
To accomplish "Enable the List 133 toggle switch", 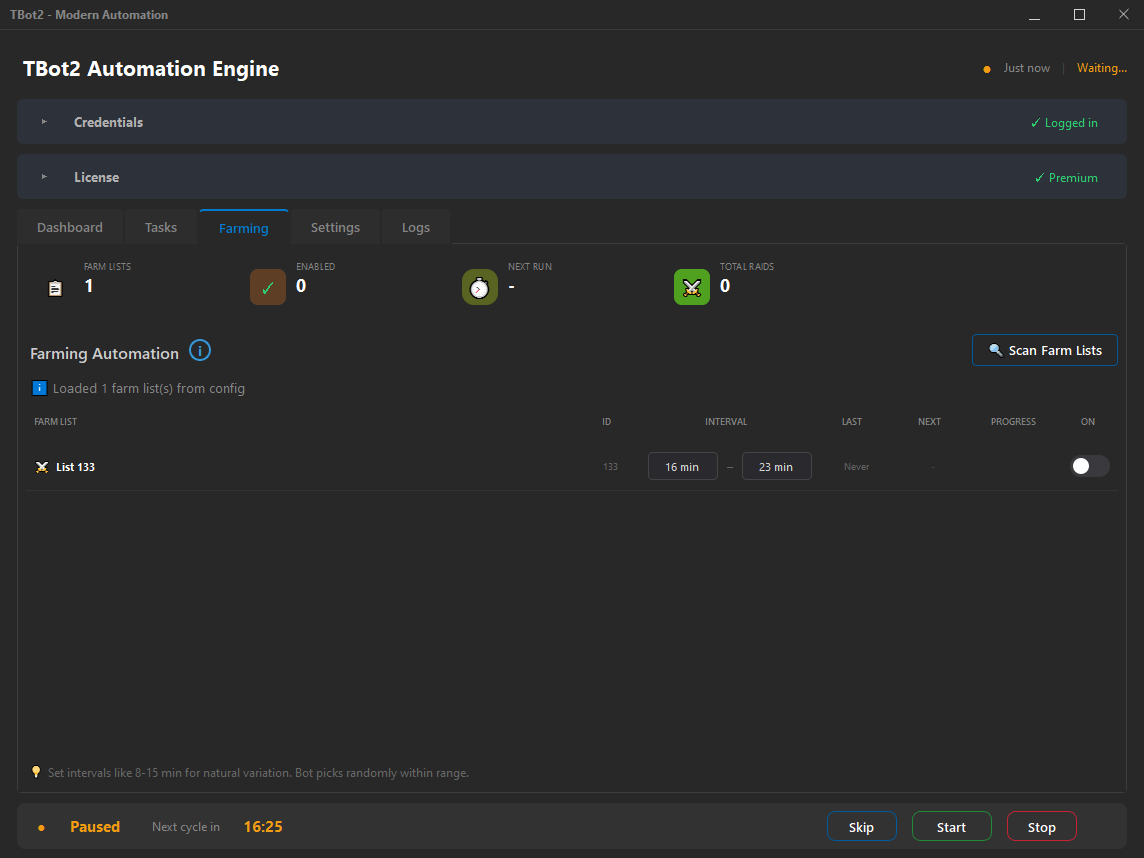I will pyautogui.click(x=1089, y=466).
